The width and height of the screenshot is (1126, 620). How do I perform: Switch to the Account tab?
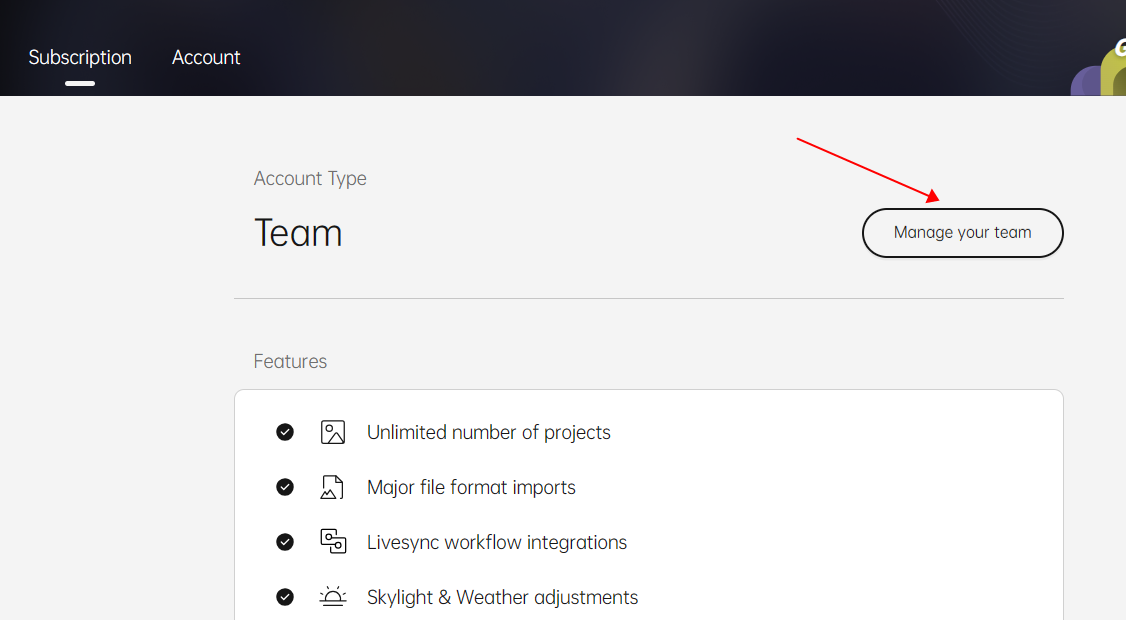pyautogui.click(x=206, y=58)
